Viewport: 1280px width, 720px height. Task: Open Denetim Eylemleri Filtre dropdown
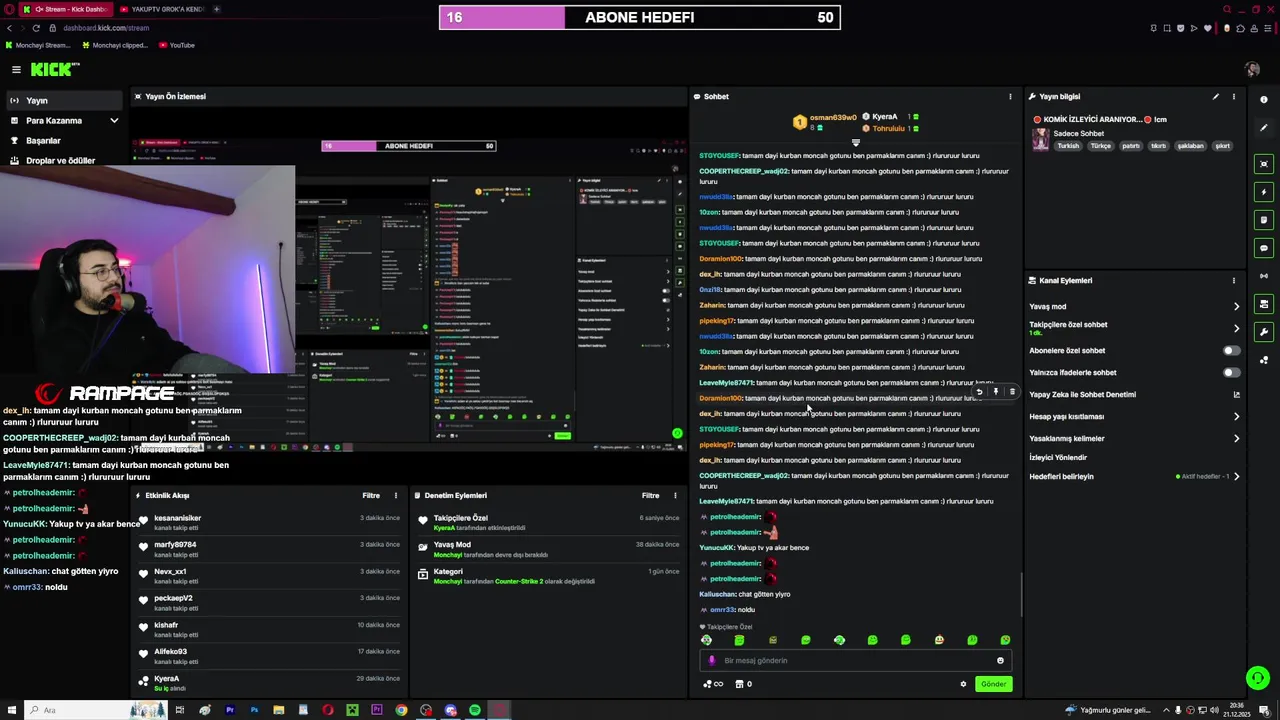point(651,495)
